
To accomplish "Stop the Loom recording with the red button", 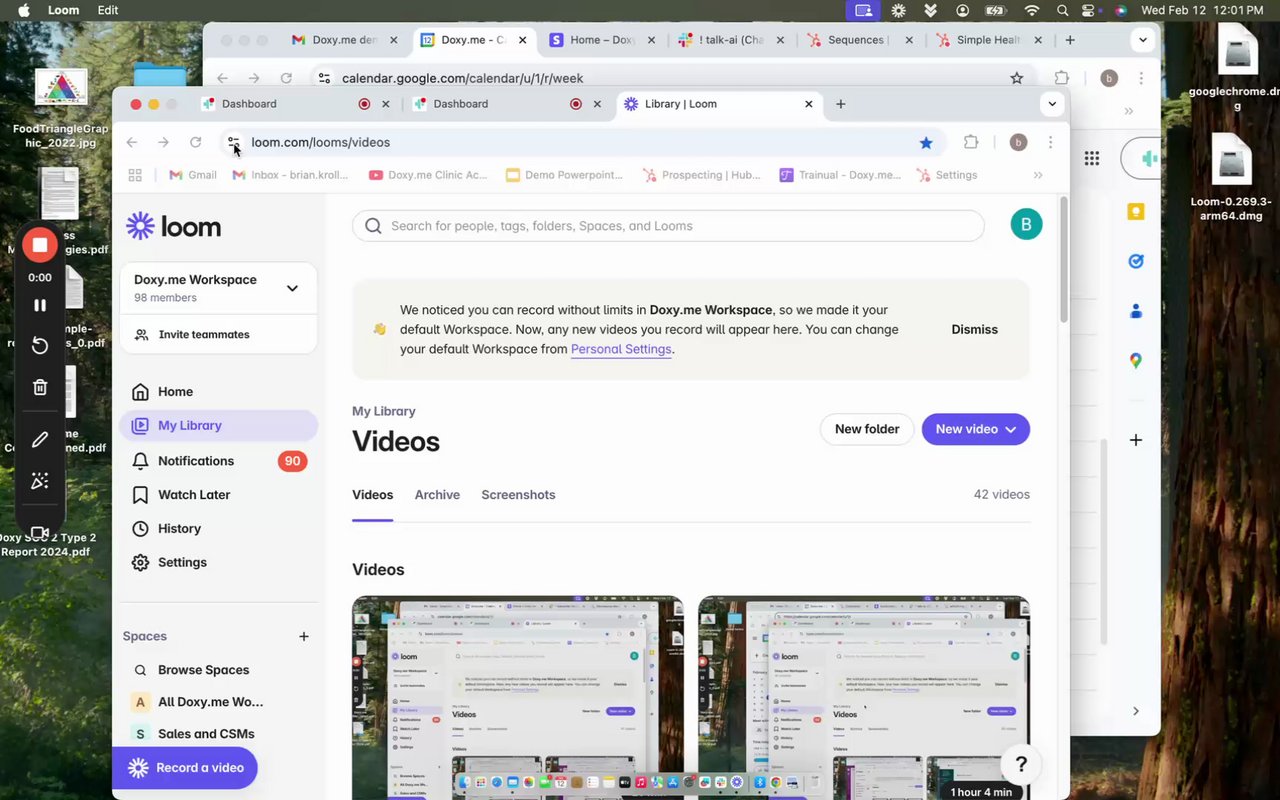I will [x=40, y=245].
